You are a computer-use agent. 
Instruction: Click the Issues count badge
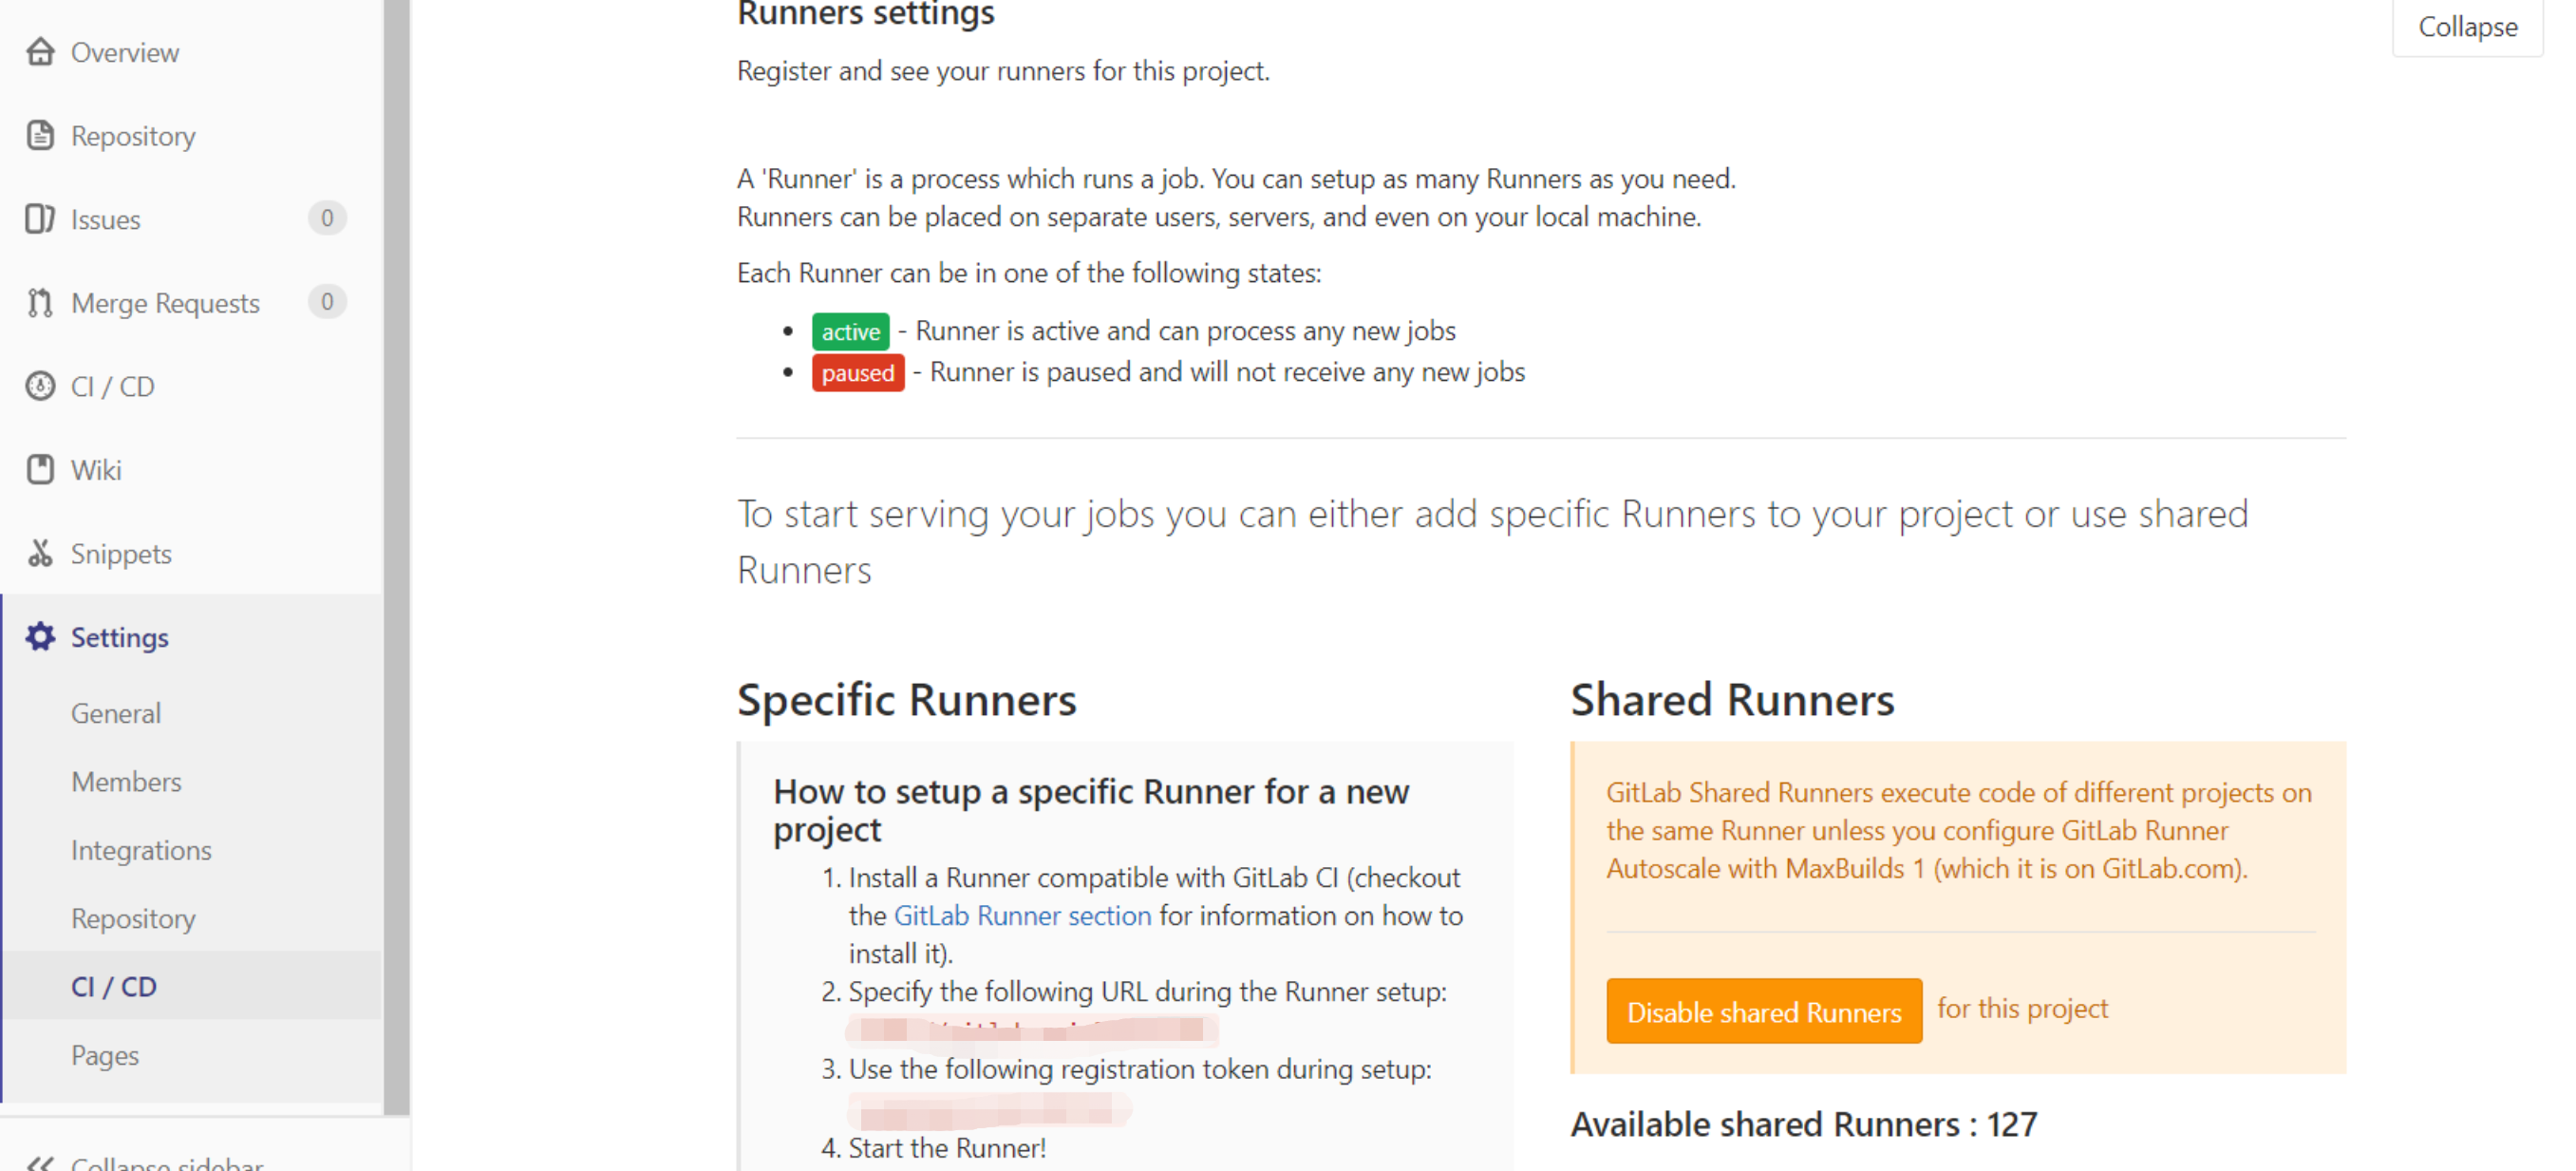pos(327,218)
